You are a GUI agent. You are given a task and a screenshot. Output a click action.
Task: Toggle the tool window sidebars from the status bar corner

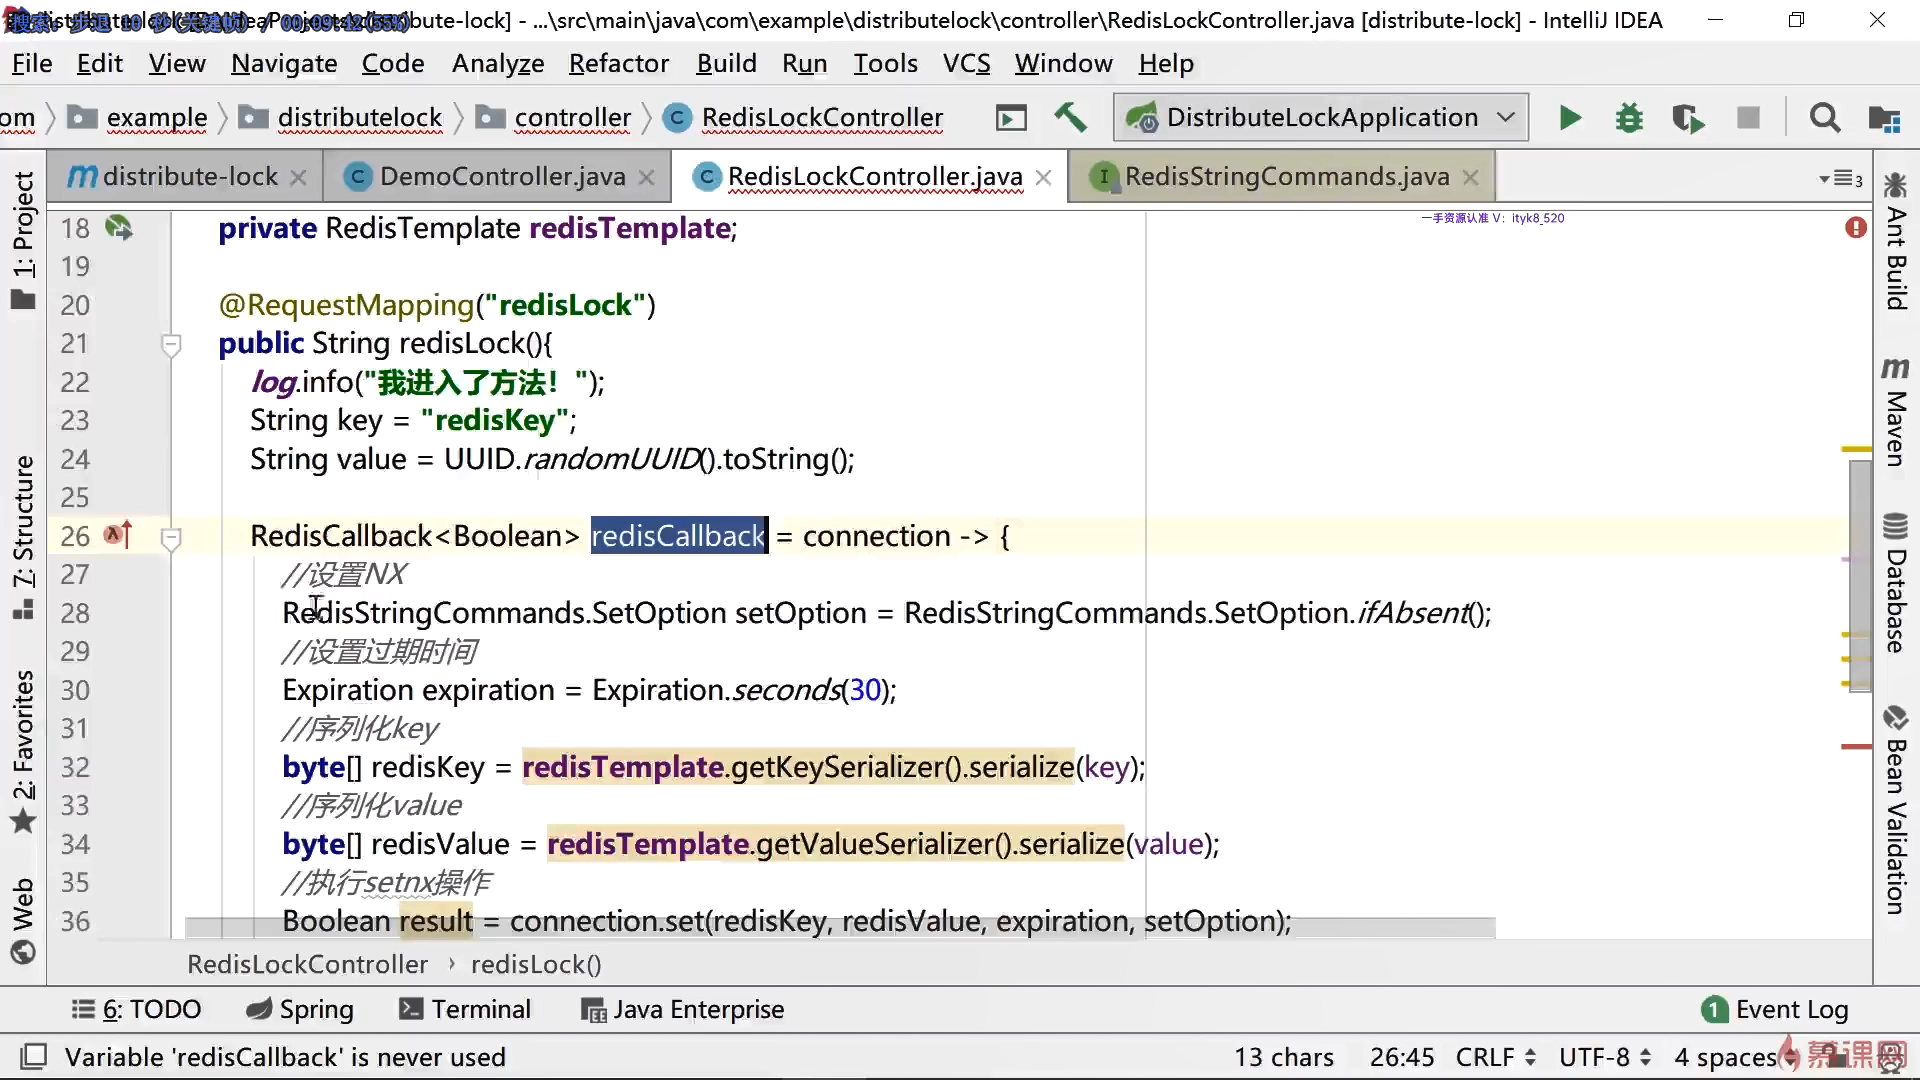click(x=34, y=1057)
